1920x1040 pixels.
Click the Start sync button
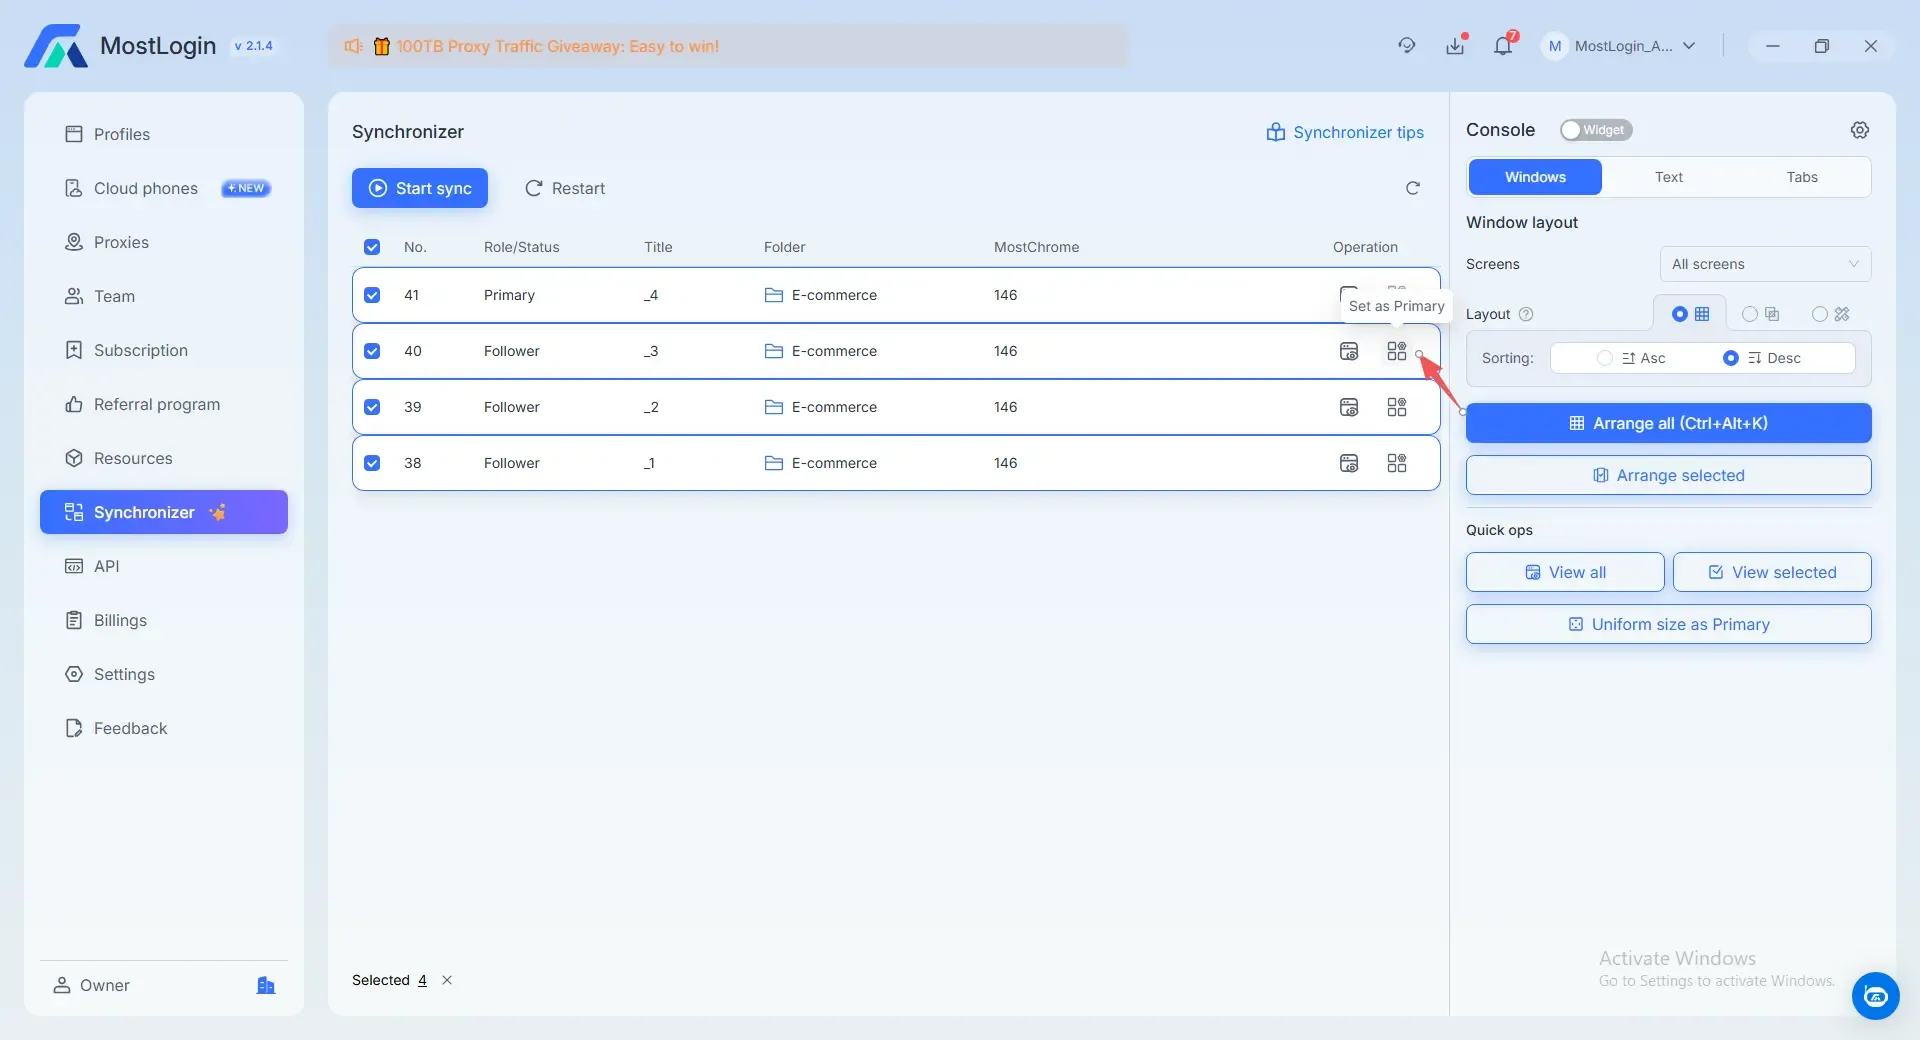pyautogui.click(x=420, y=188)
